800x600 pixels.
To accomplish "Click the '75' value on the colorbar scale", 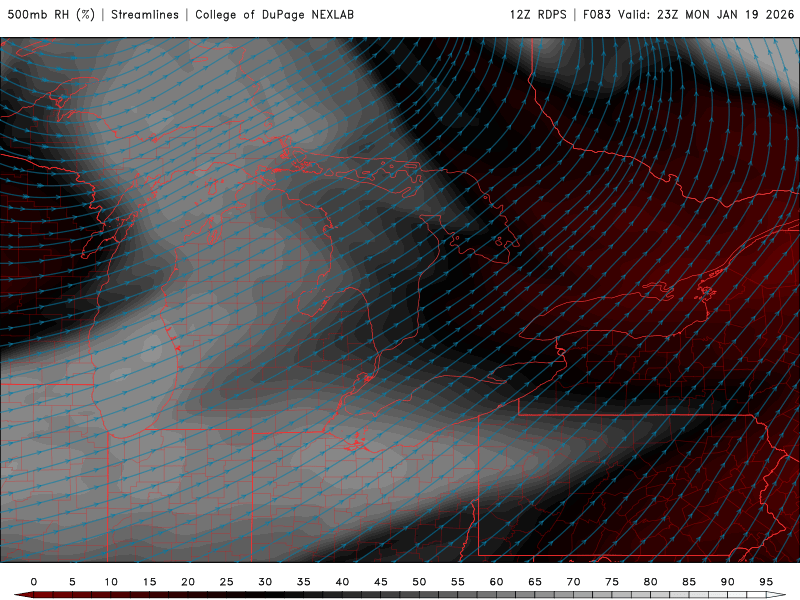I will [612, 582].
